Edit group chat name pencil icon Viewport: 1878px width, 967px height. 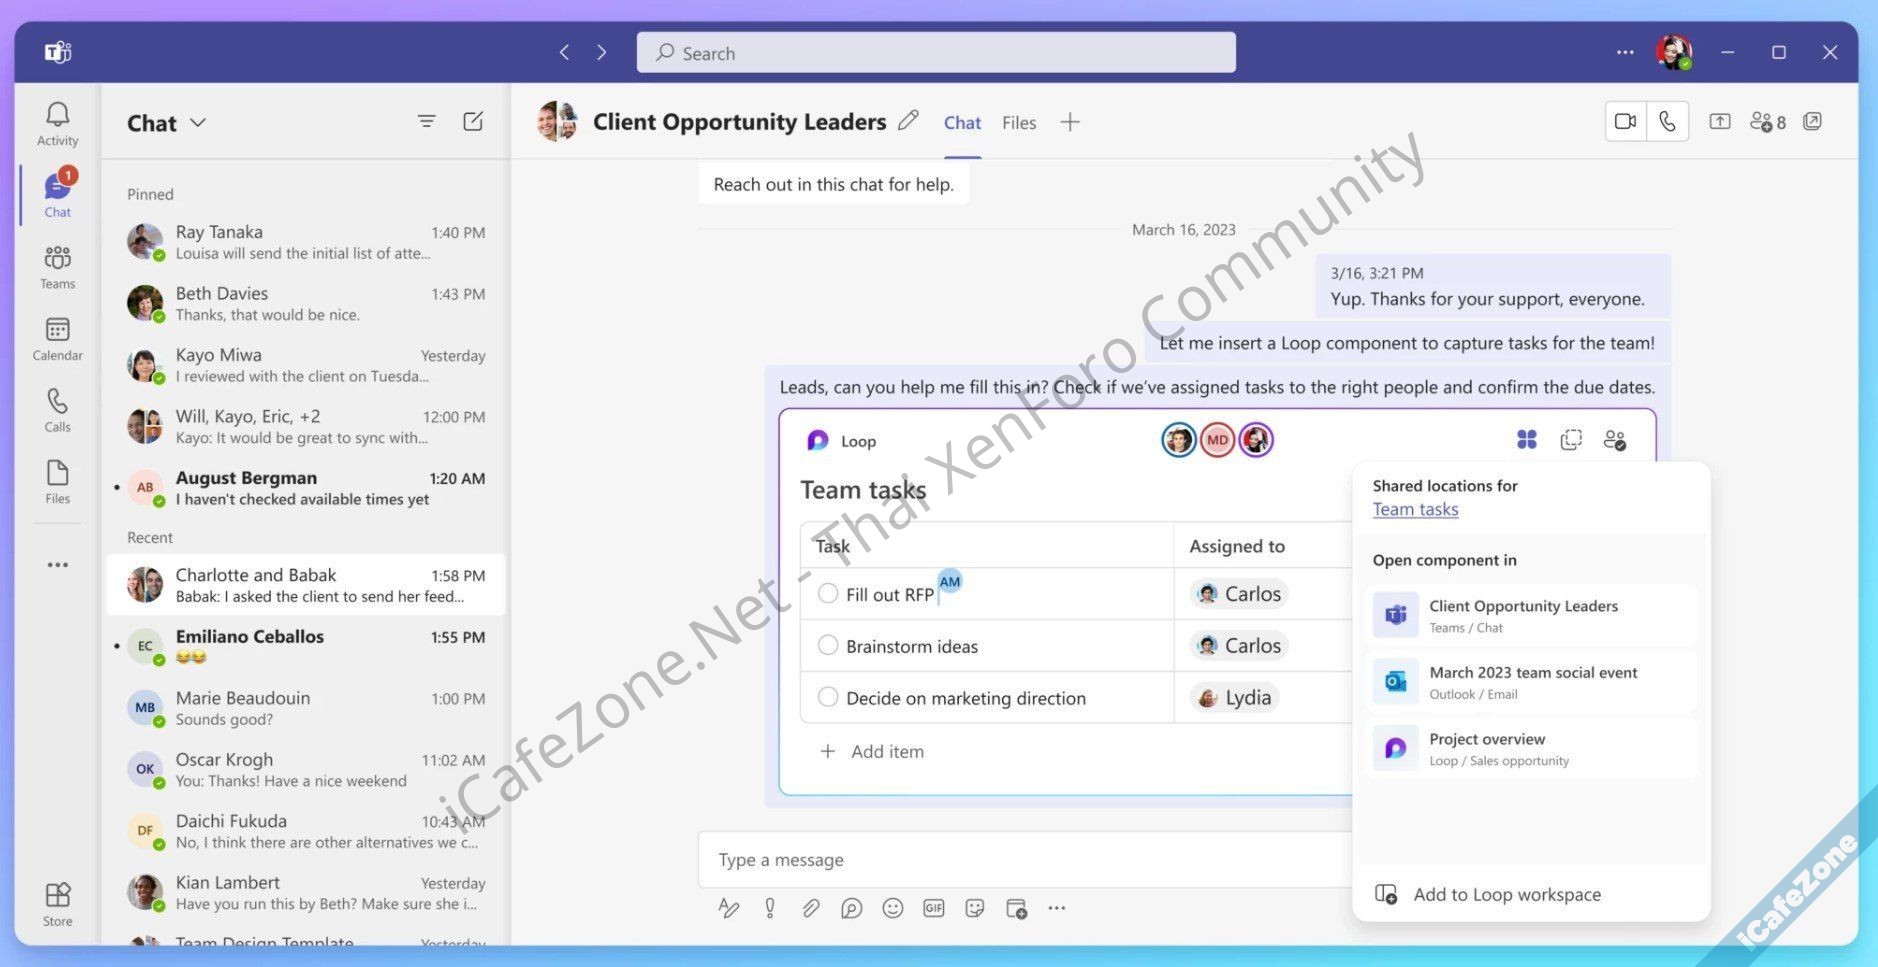pos(908,121)
